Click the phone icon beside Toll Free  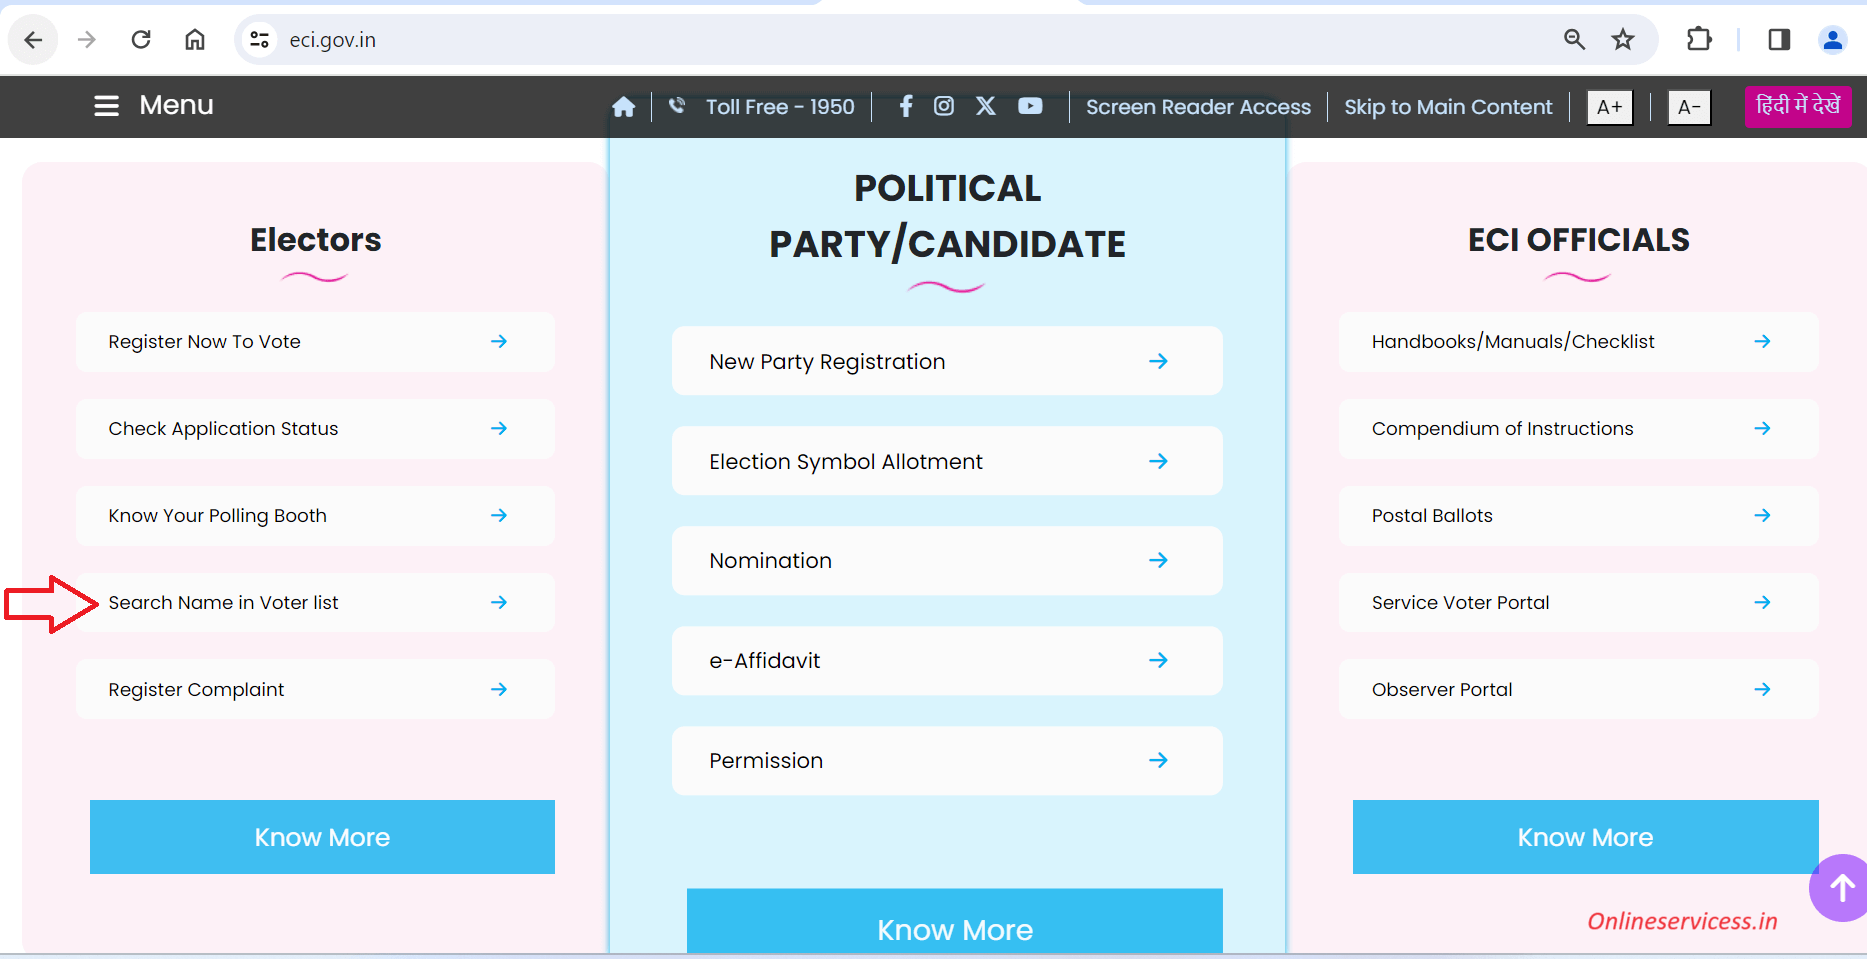677,105
